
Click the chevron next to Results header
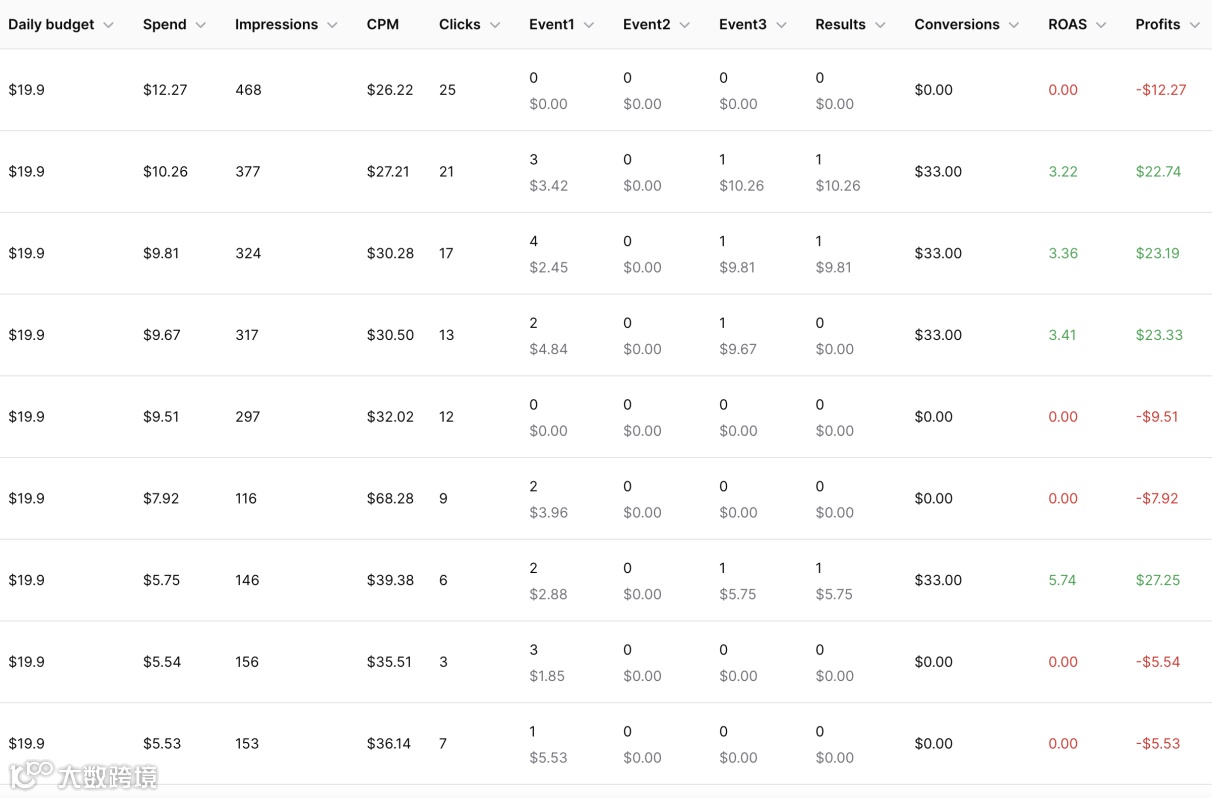click(880, 25)
